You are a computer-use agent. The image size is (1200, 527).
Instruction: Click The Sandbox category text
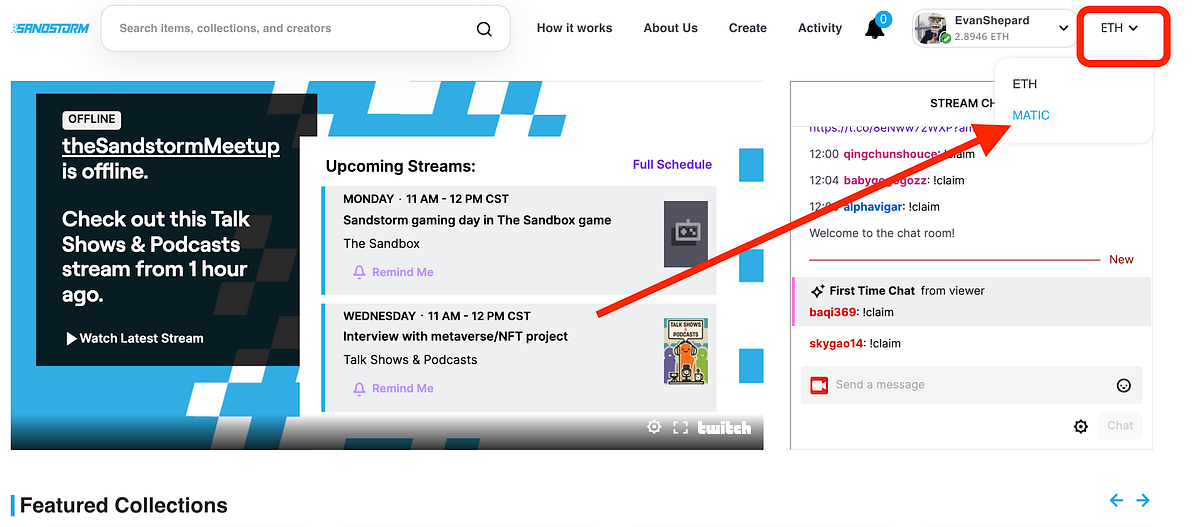pyautogui.click(x=381, y=244)
